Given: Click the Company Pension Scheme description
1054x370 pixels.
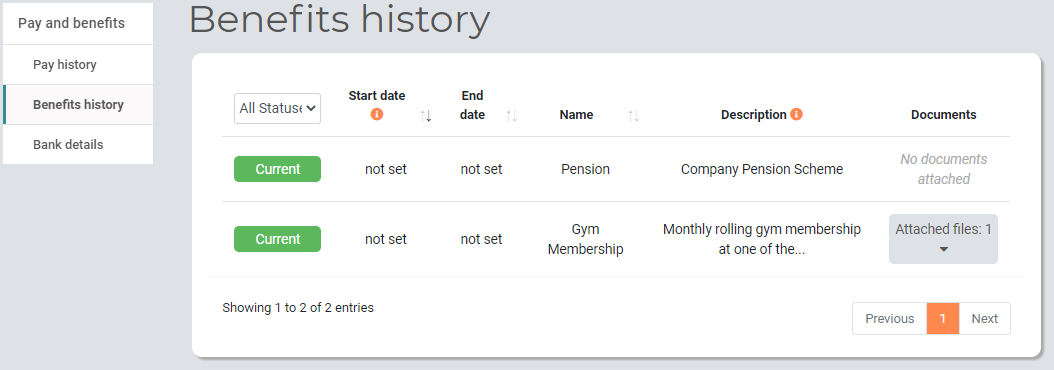Looking at the screenshot, I should click(762, 169).
